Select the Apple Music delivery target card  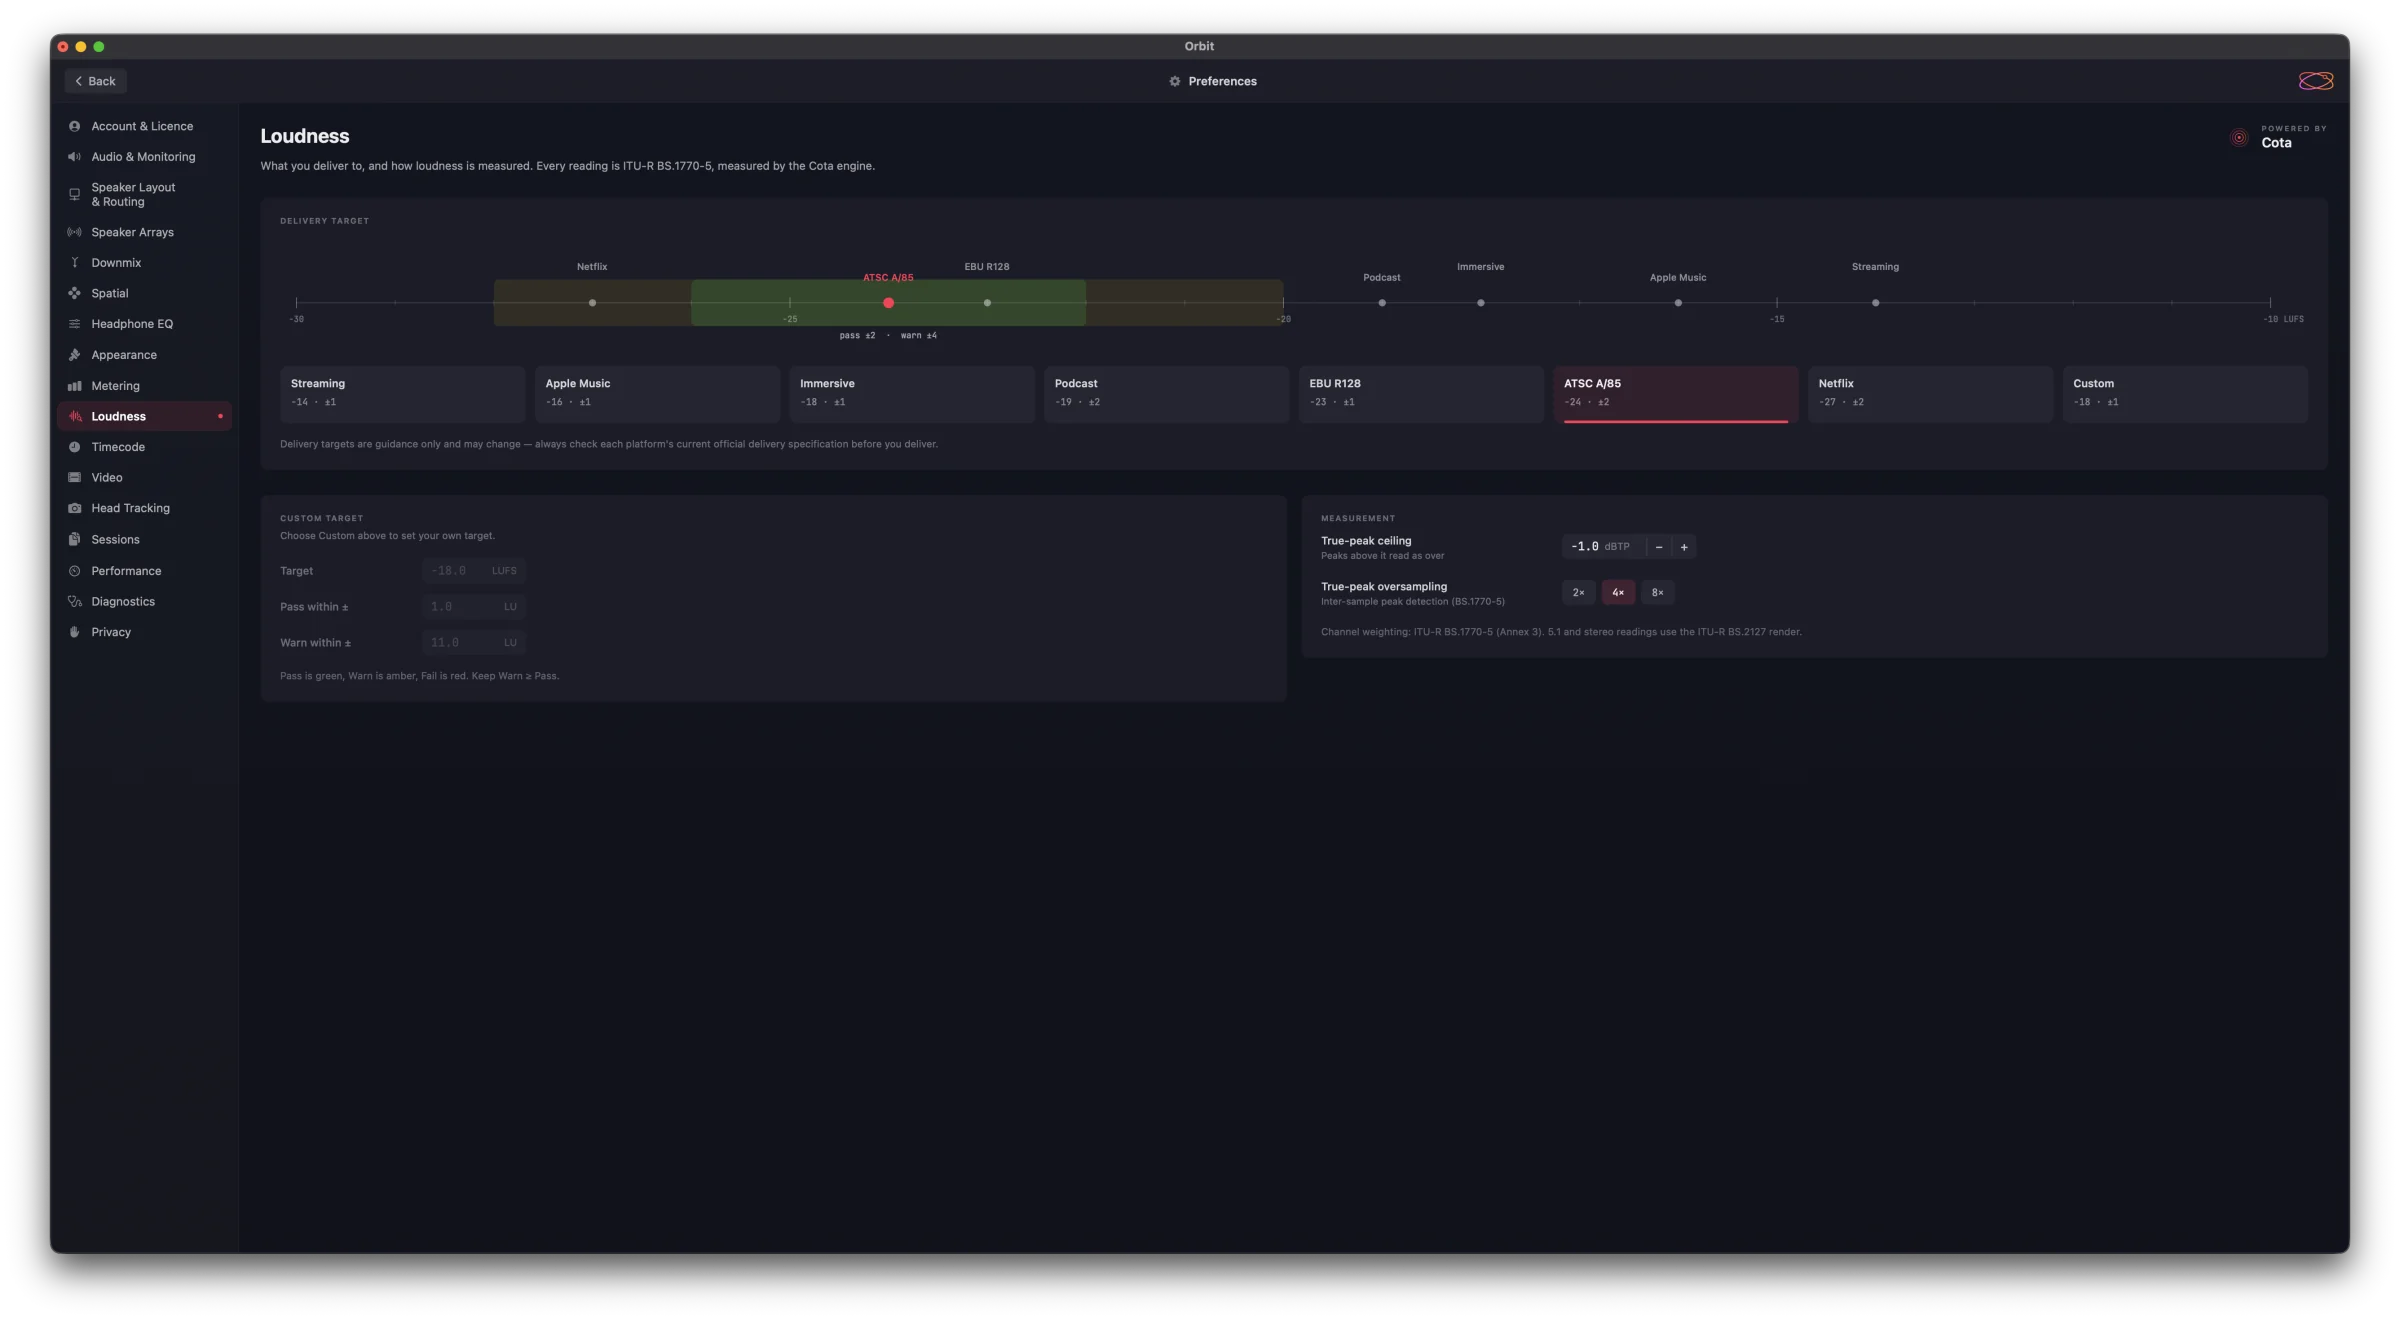point(657,394)
